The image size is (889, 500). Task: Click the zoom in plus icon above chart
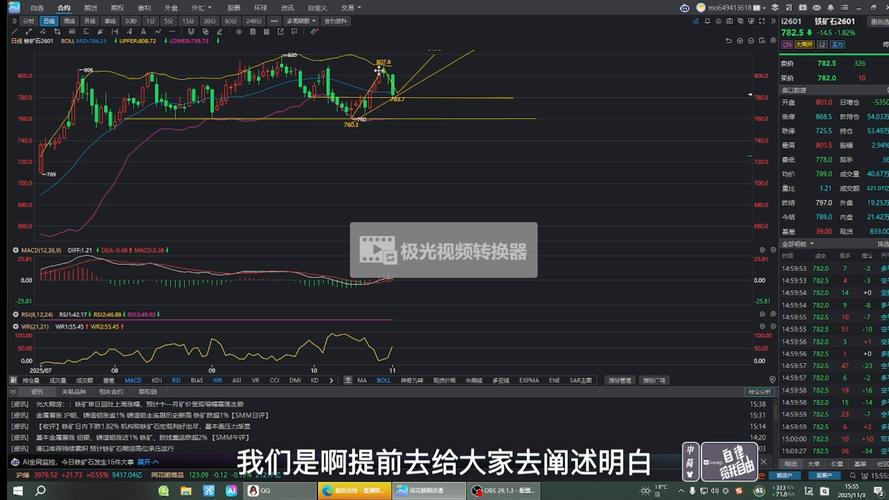tap(740, 41)
